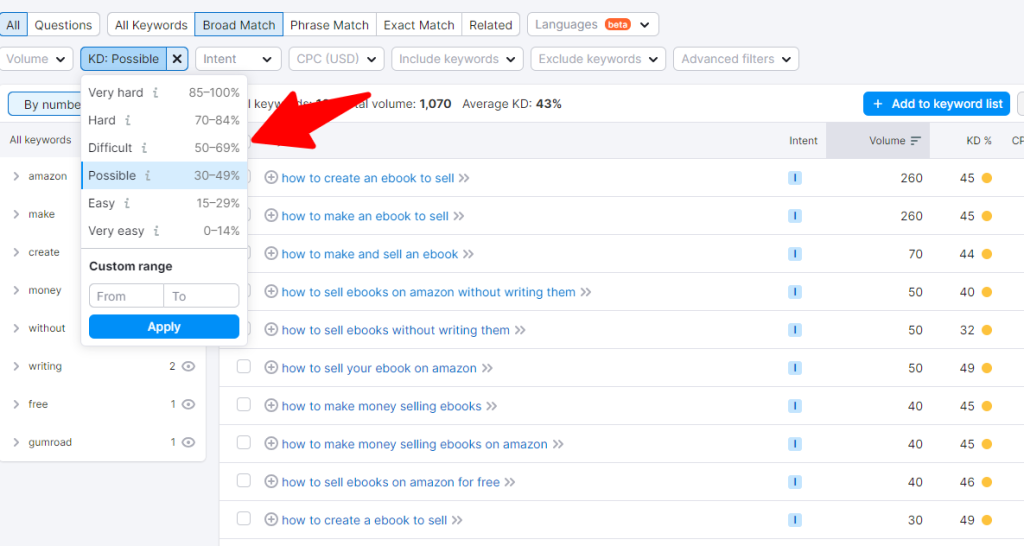
Task: Open the Volume filter dropdown
Action: coord(35,59)
